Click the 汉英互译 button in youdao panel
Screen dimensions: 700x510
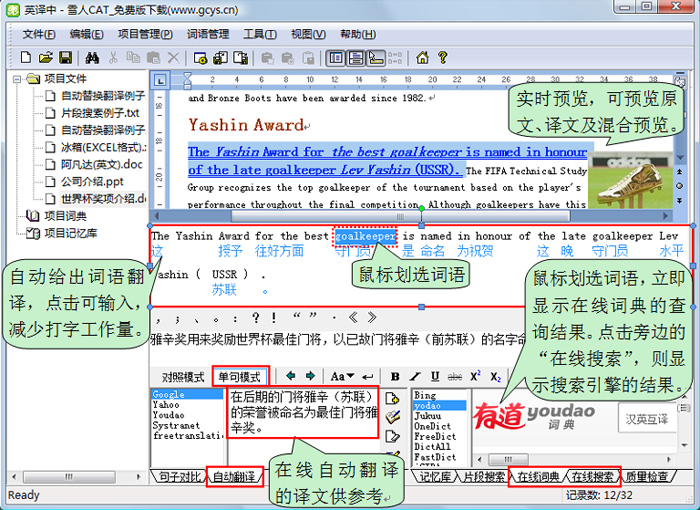pyautogui.click(x=647, y=417)
